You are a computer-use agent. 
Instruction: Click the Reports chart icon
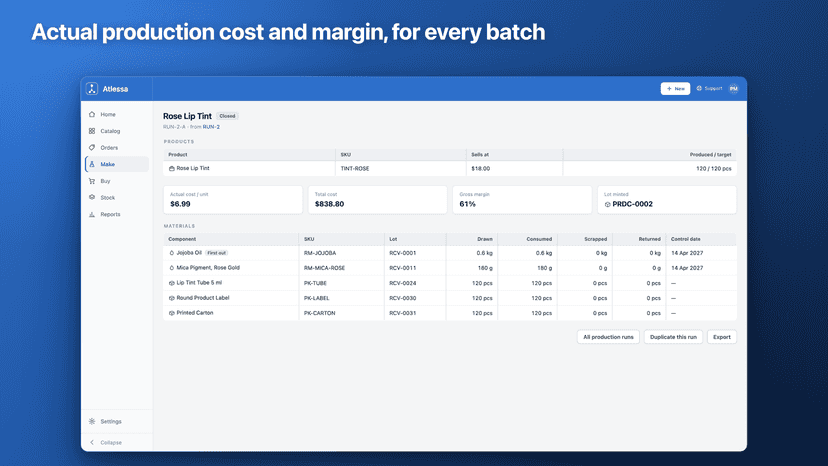pos(92,214)
